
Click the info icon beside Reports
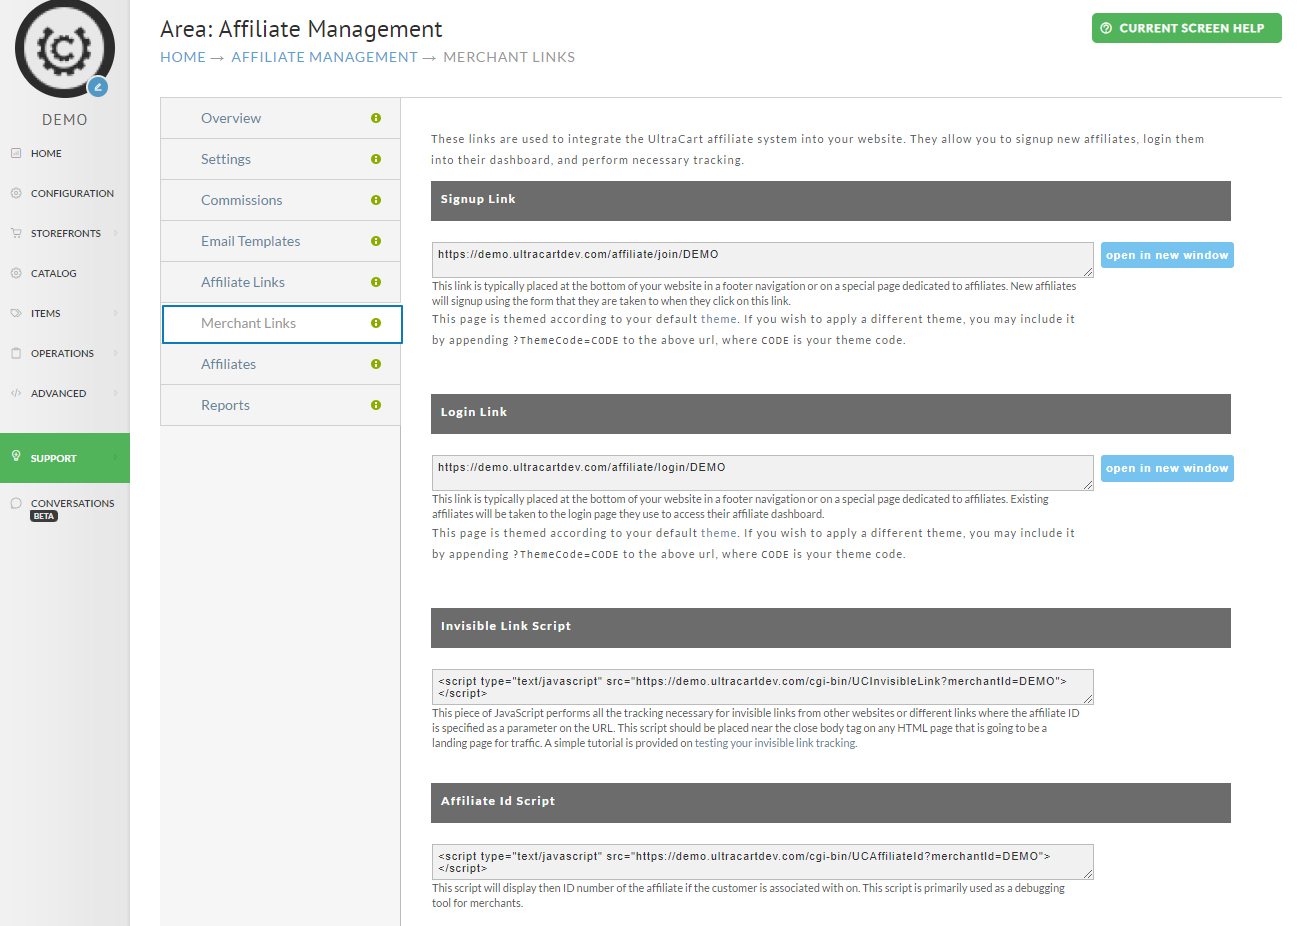click(376, 405)
